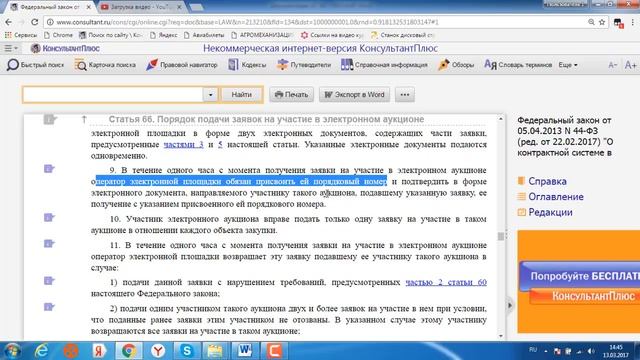Click the document scrollbar down arrow
The image size is (640, 360).
click(x=501, y=336)
